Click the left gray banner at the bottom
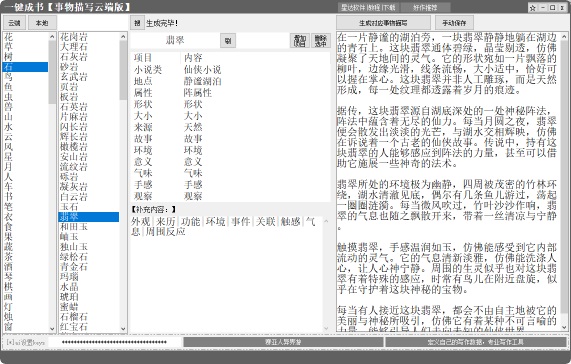This screenshot has height=364, width=571. [x=283, y=342]
